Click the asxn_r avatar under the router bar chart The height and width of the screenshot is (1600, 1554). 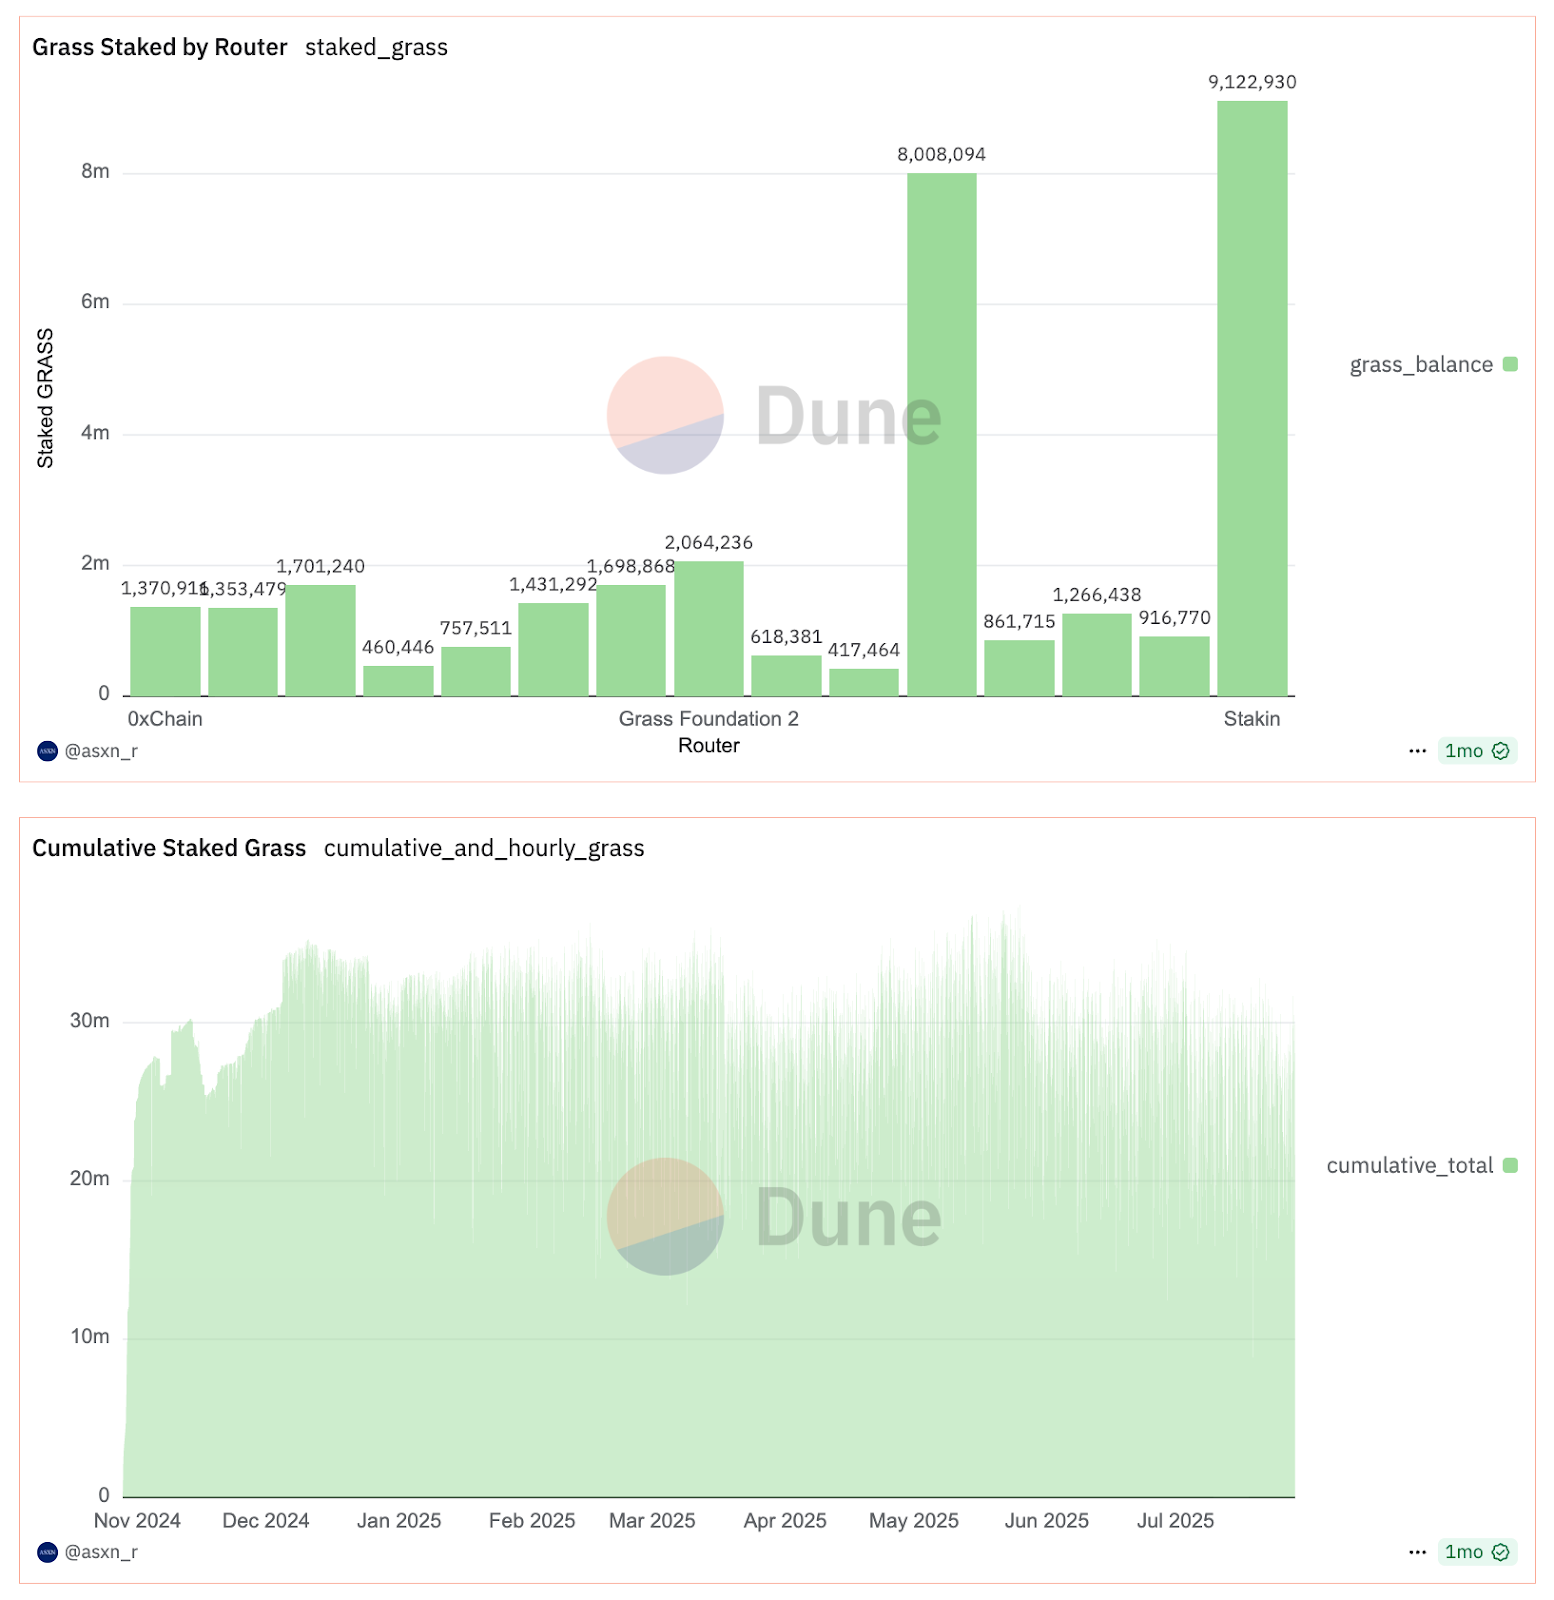(x=47, y=751)
